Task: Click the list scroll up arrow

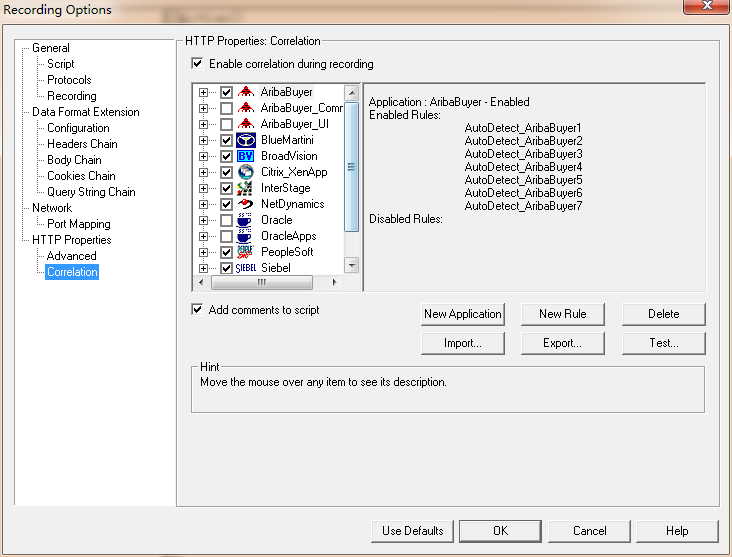Action: tap(352, 93)
